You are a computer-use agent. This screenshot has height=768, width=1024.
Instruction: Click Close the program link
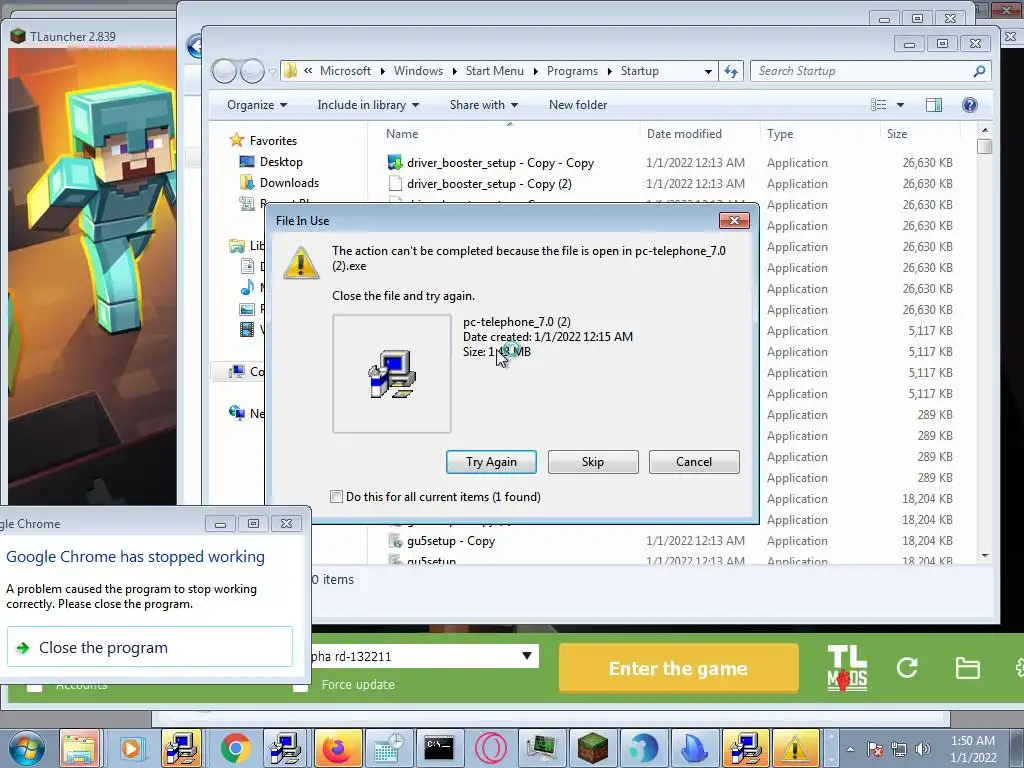(150, 647)
